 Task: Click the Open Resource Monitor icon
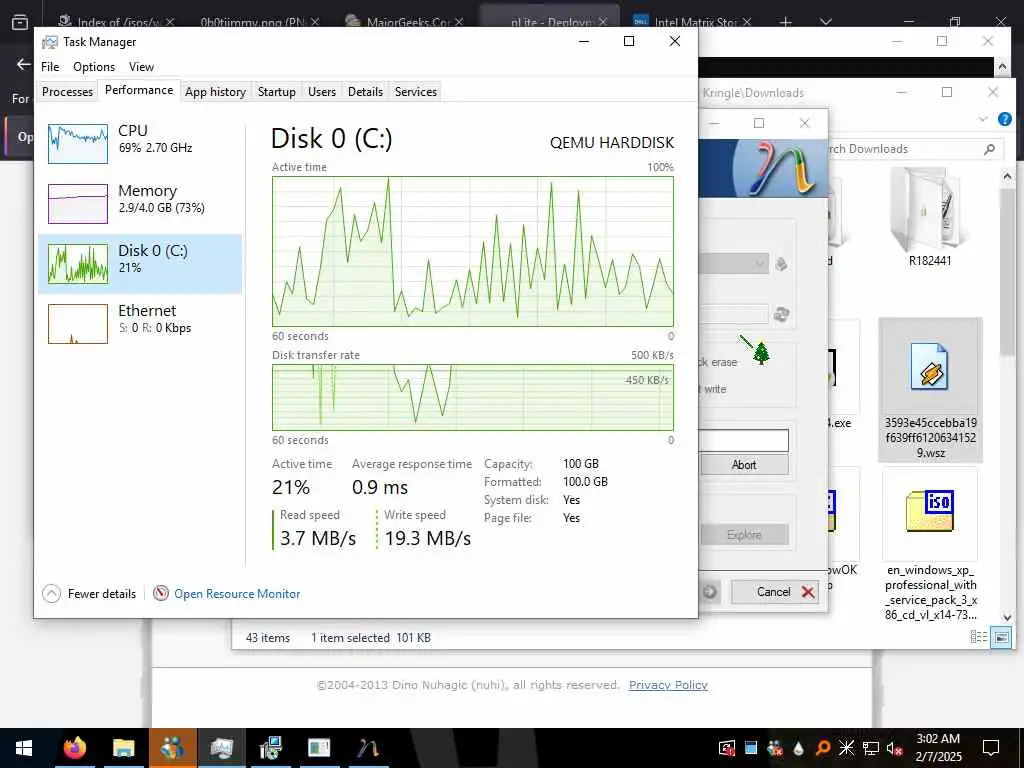pos(161,593)
